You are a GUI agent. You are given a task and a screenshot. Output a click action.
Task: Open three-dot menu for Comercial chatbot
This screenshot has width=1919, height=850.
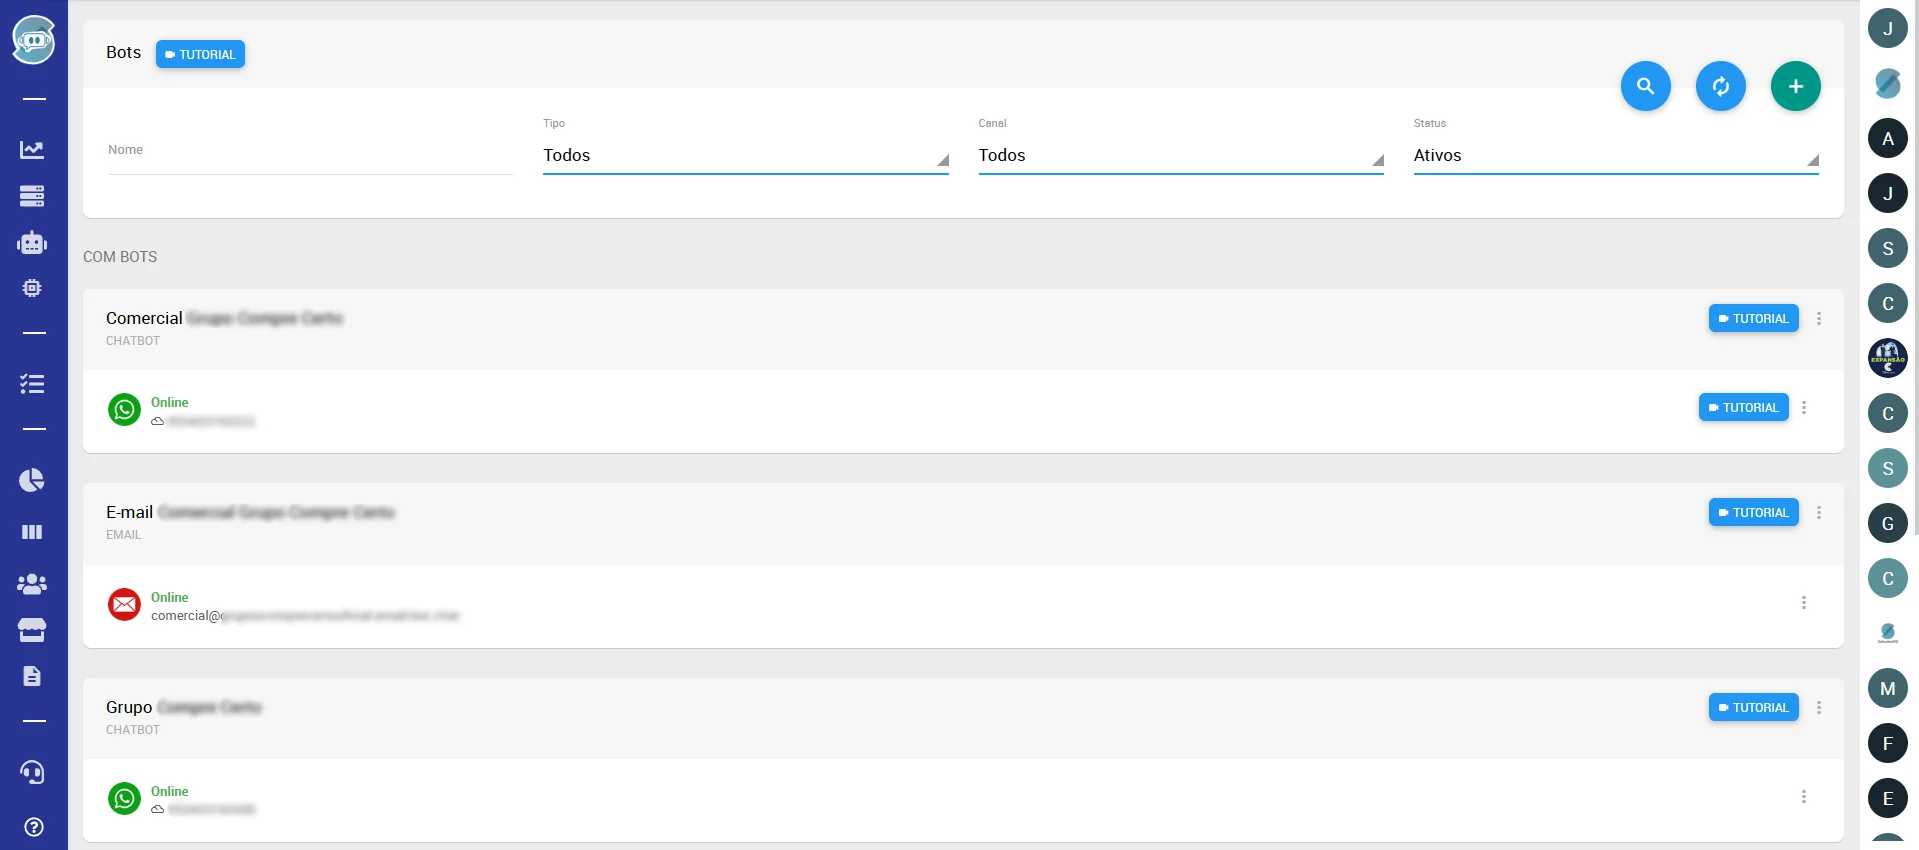click(x=1818, y=318)
